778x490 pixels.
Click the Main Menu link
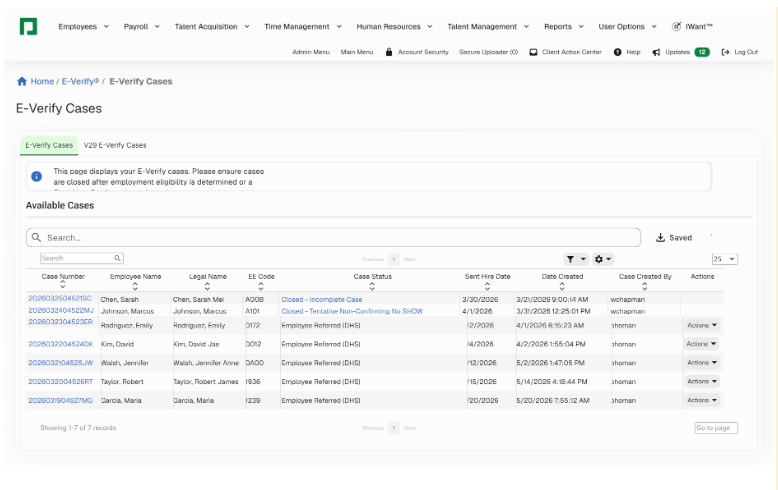357,52
